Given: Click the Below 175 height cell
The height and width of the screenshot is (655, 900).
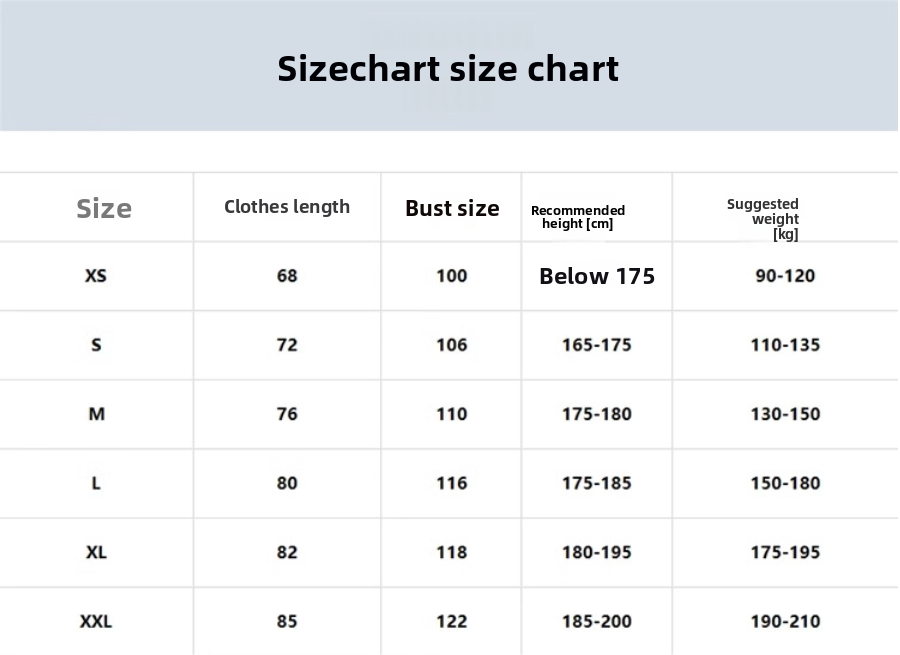Looking at the screenshot, I should 597,276.
